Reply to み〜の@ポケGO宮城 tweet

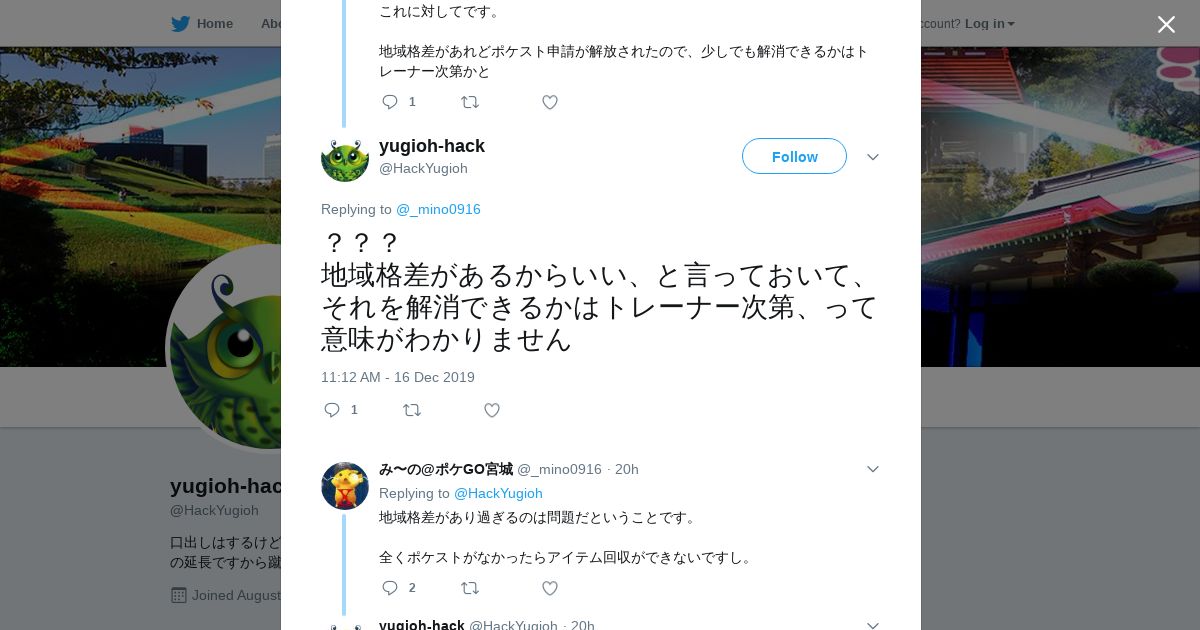pyautogui.click(x=391, y=588)
